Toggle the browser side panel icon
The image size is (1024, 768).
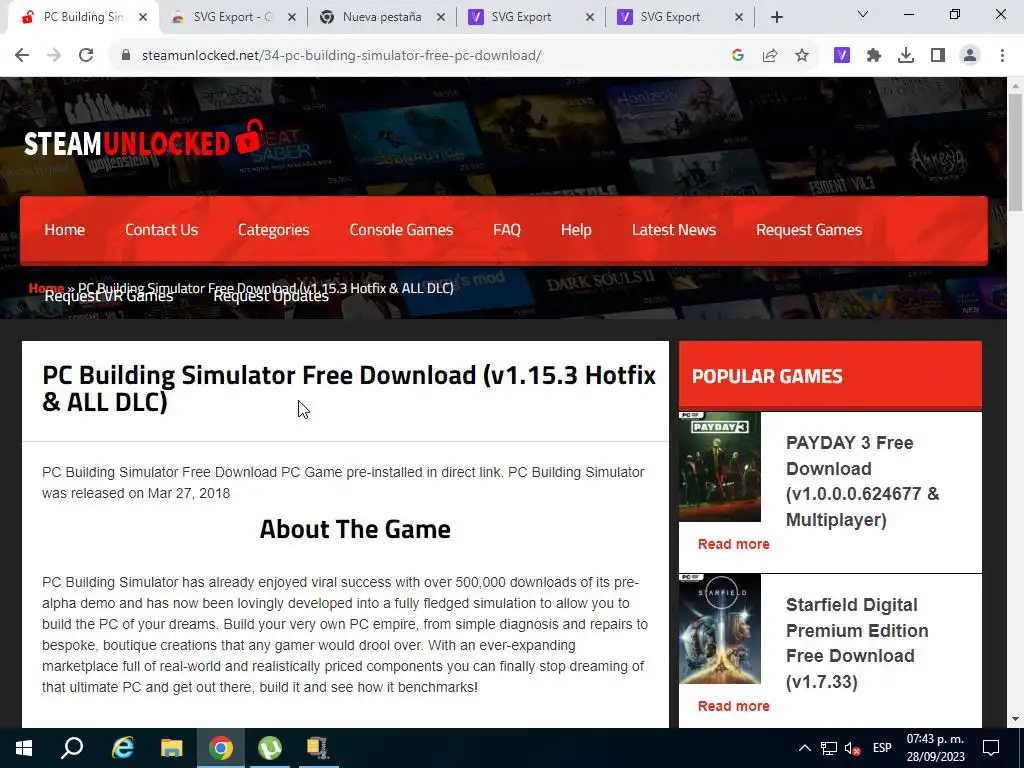coord(938,56)
